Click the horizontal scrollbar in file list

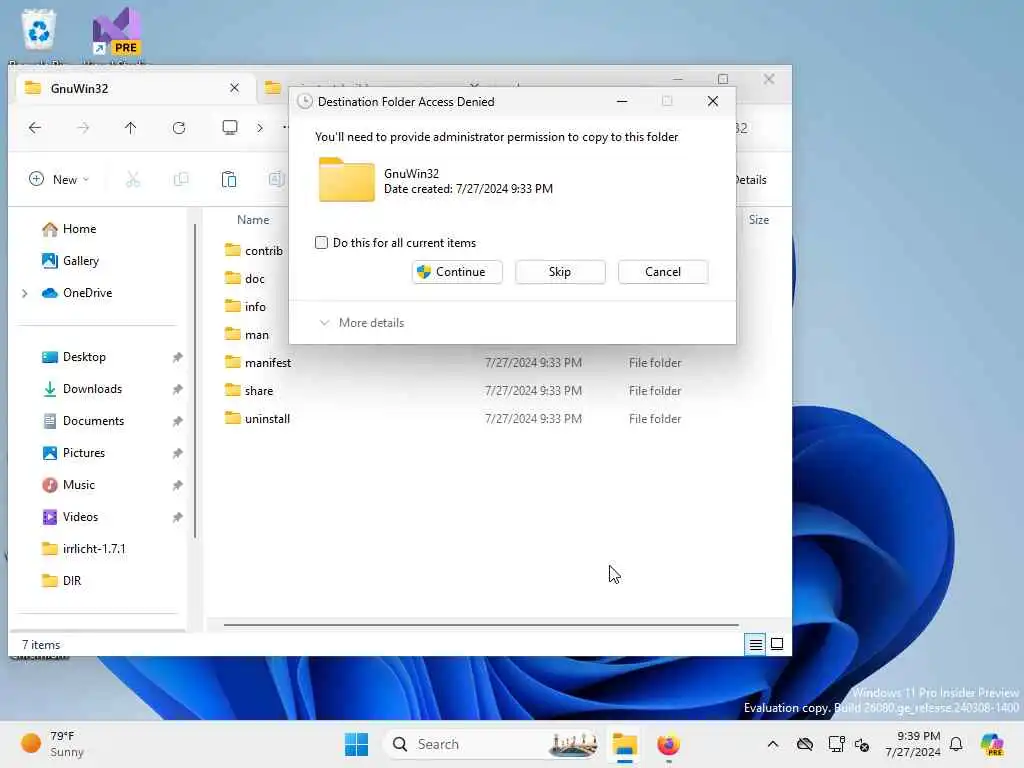(x=481, y=625)
